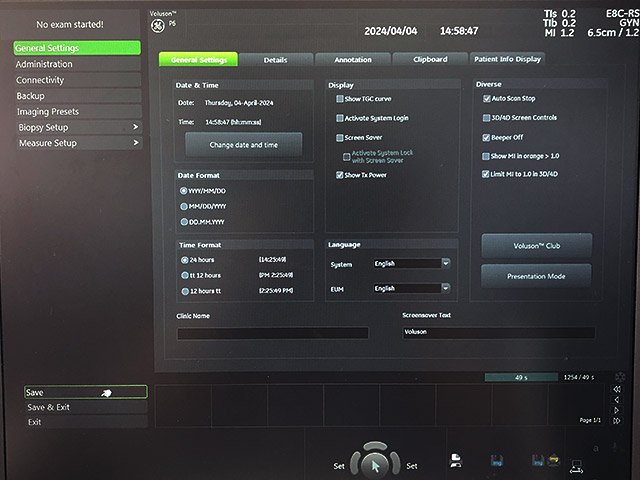Click the printer icon in bottom bar
This screenshot has height=480, width=640.
click(x=456, y=460)
